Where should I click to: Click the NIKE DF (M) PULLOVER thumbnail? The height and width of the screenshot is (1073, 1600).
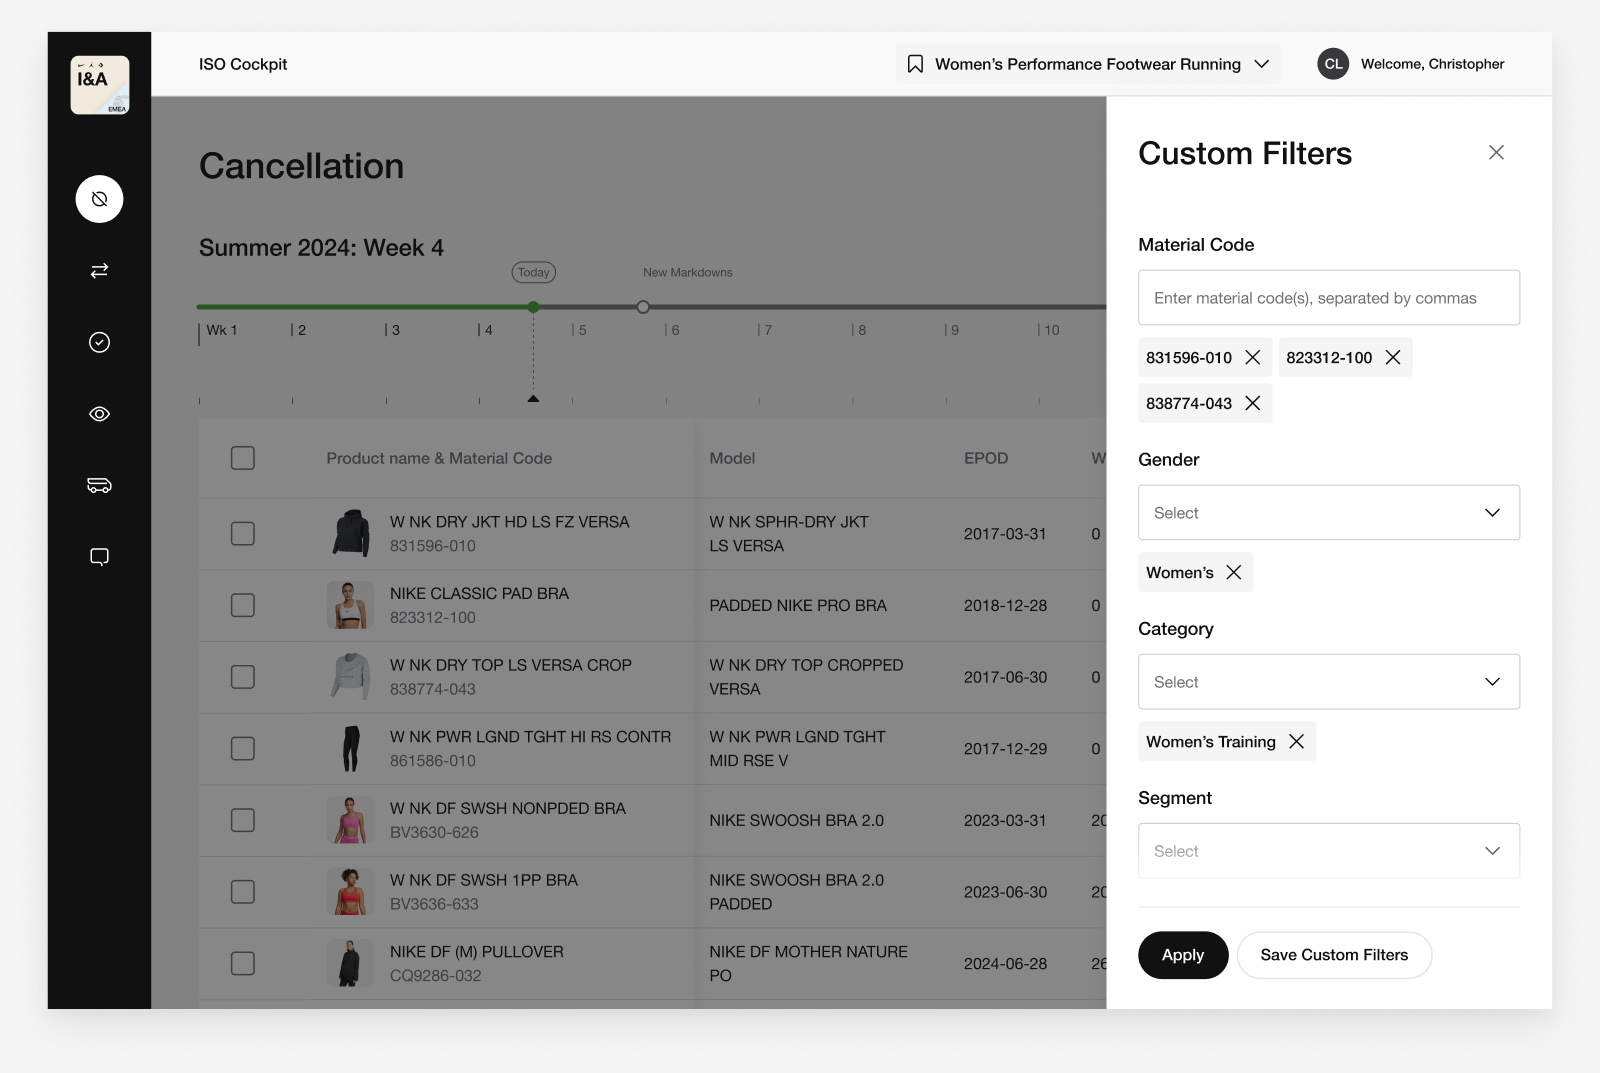[x=350, y=963]
